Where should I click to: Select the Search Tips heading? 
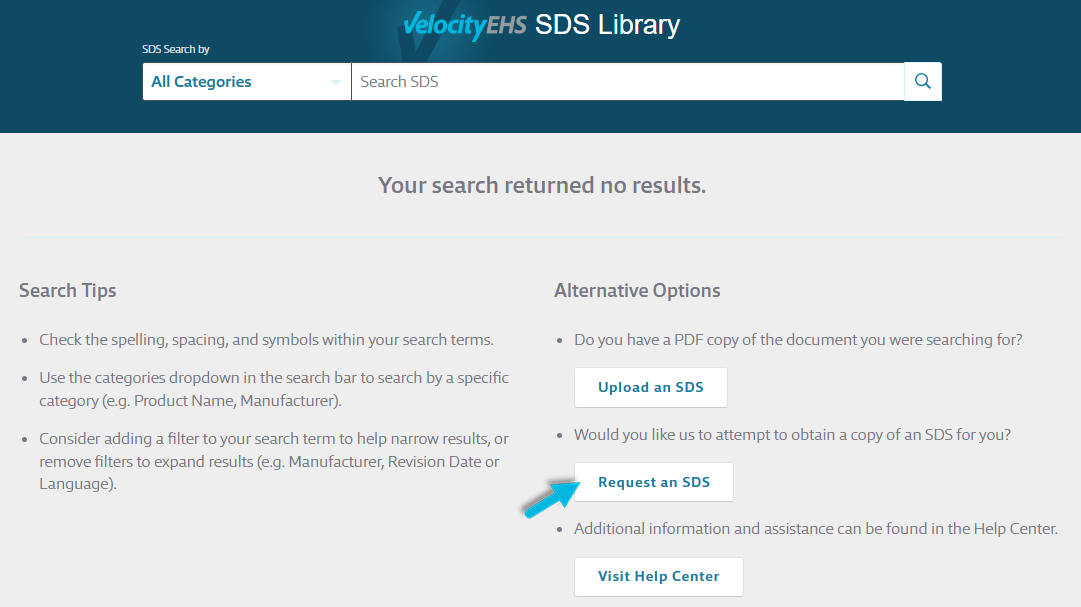click(x=68, y=291)
